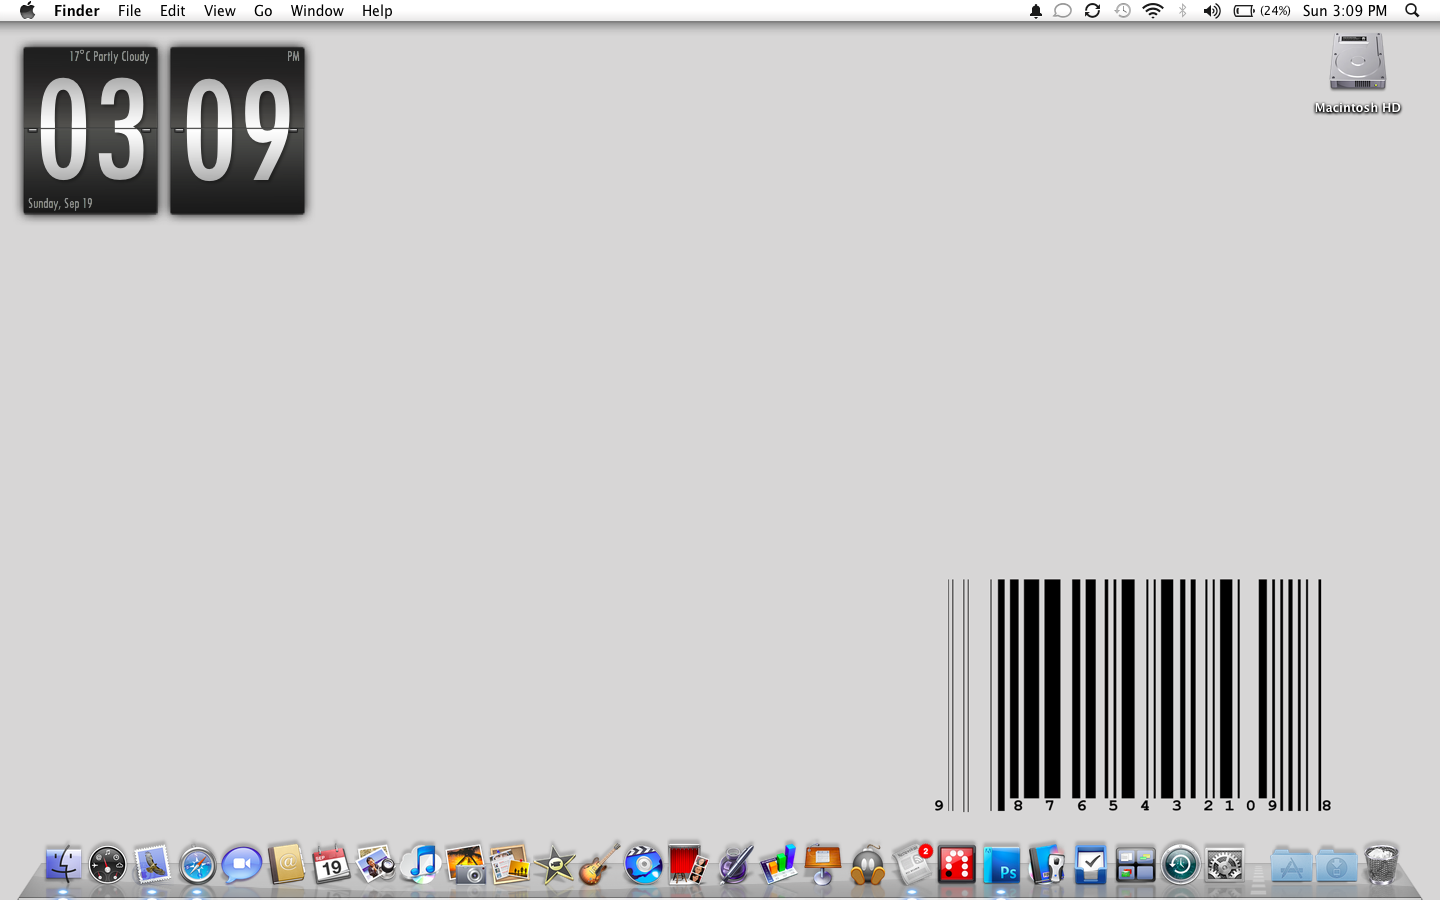Viewport: 1440px width, 900px height.
Task: Open the Spaces icon in the Dock
Action: [x=1135, y=865]
